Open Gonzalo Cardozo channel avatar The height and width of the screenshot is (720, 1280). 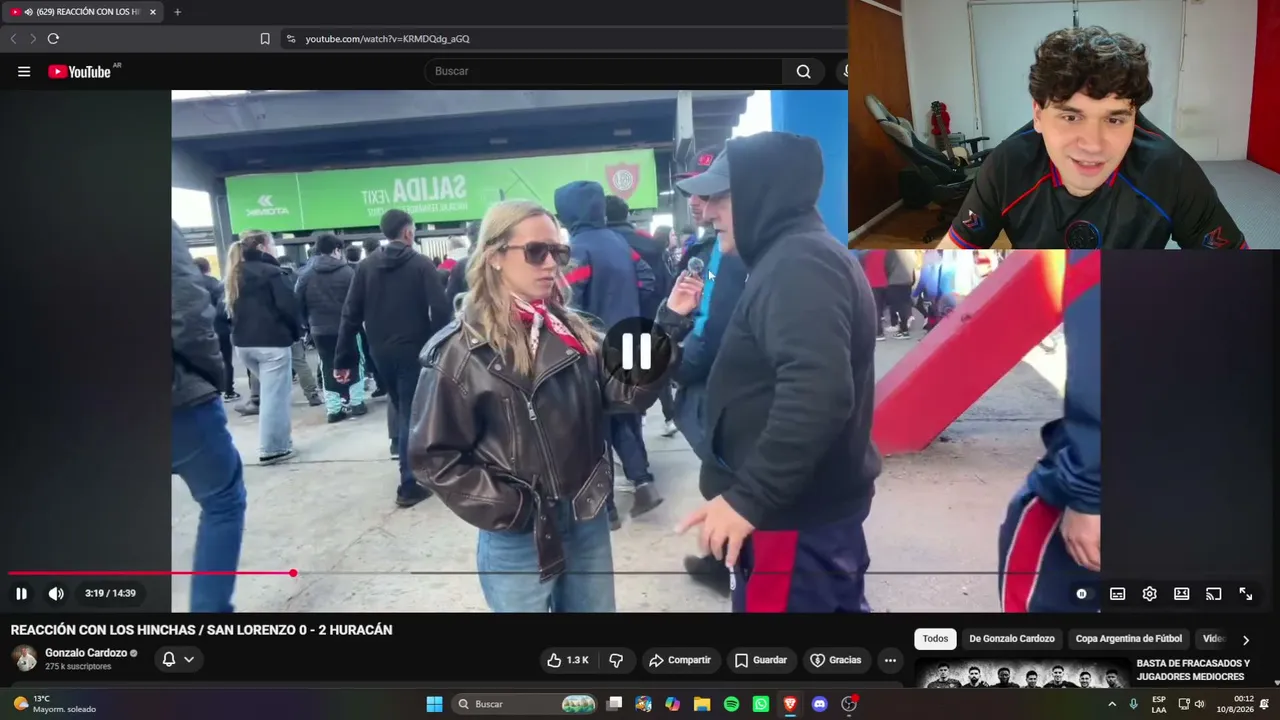tap(25, 659)
